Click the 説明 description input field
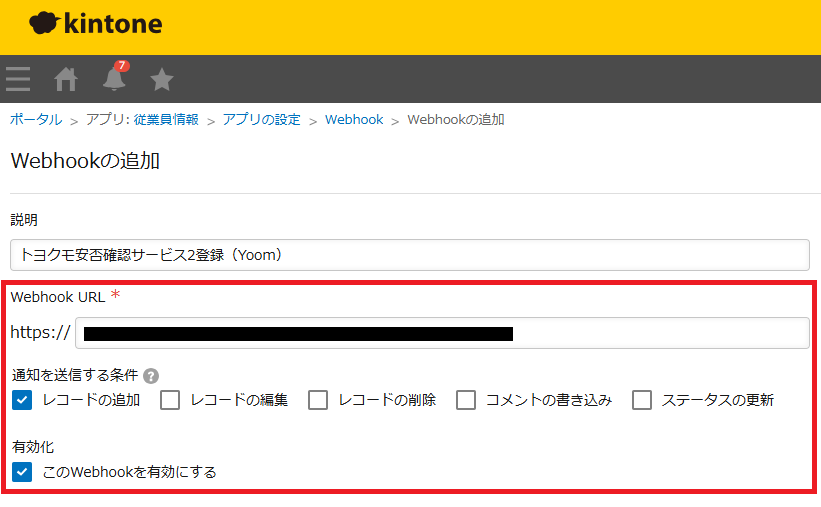Viewport: 821px width, 507px height. coord(410,255)
